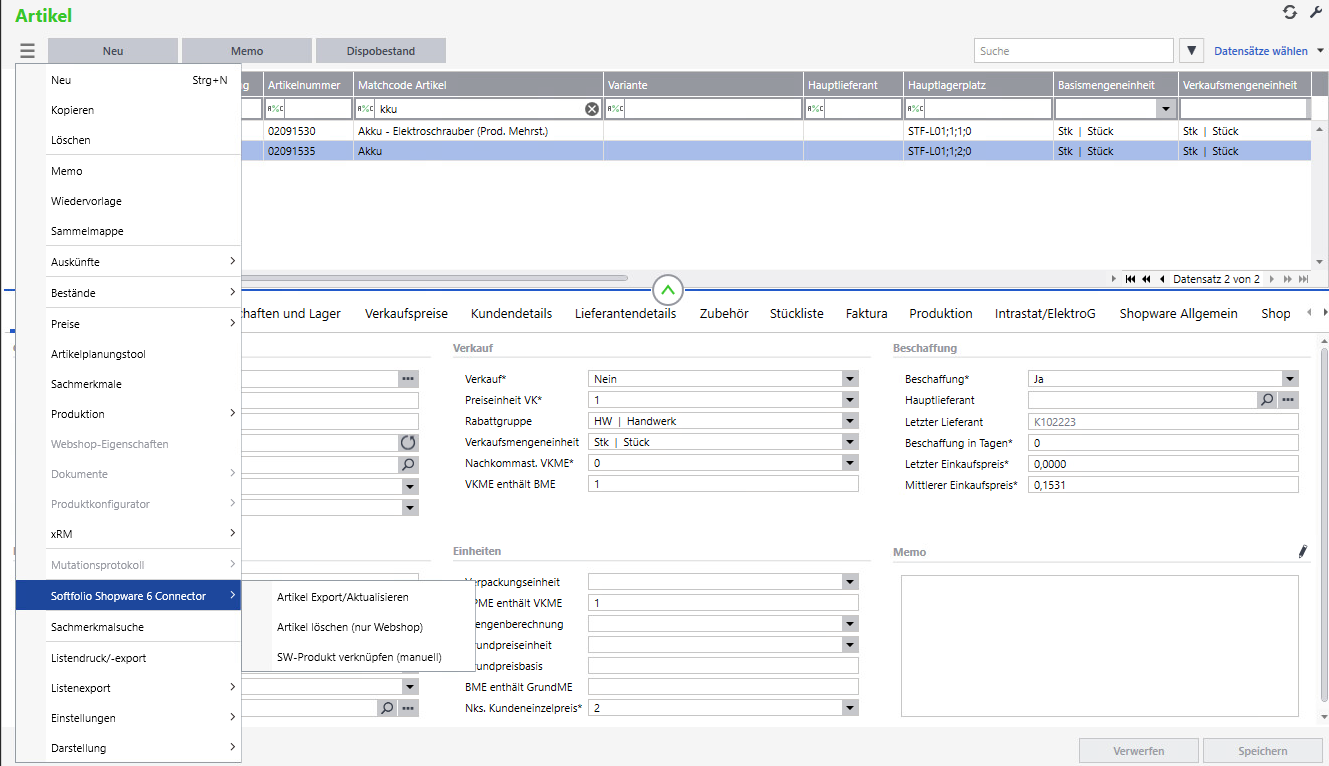This screenshot has height=766, width=1329.
Task: Open the wrench settings icon
Action: coord(1315,12)
